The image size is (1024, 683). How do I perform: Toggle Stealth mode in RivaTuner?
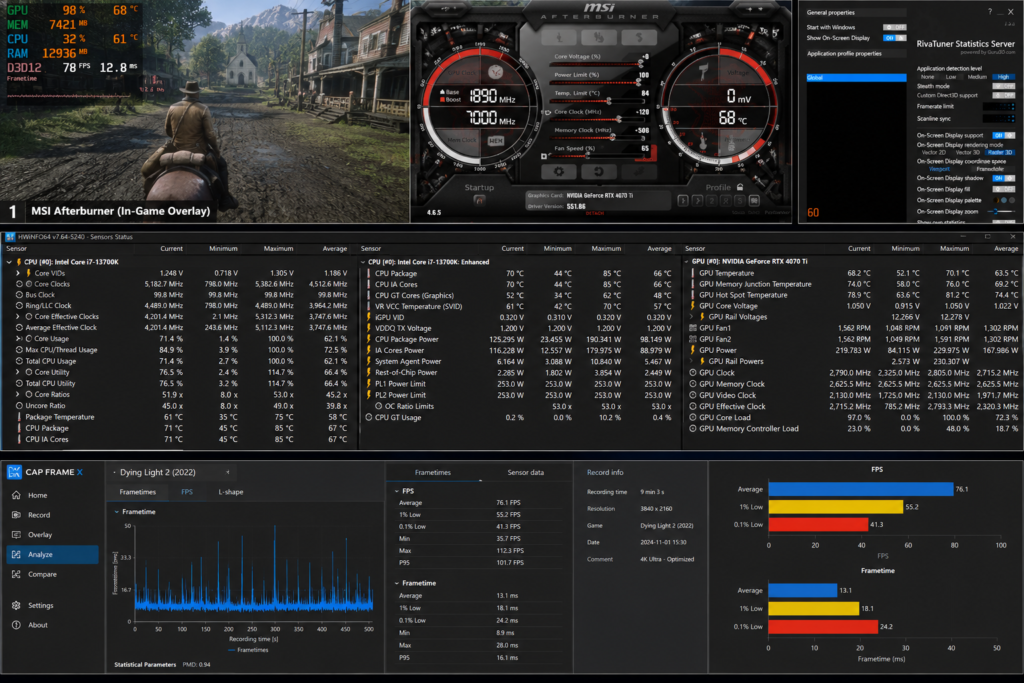[x=1003, y=86]
